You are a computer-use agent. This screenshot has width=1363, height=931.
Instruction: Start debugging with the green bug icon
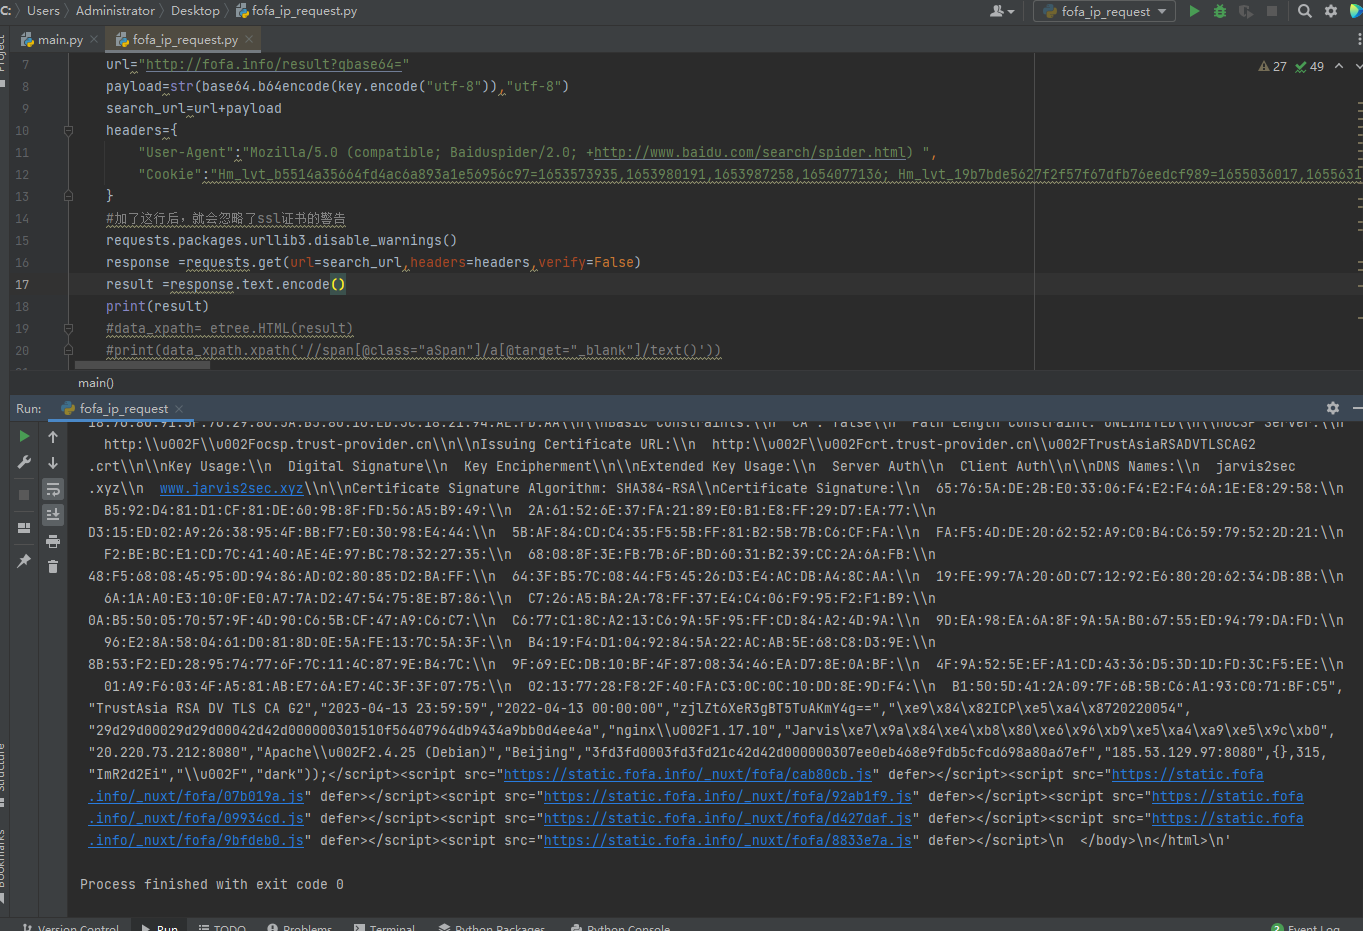click(1220, 11)
